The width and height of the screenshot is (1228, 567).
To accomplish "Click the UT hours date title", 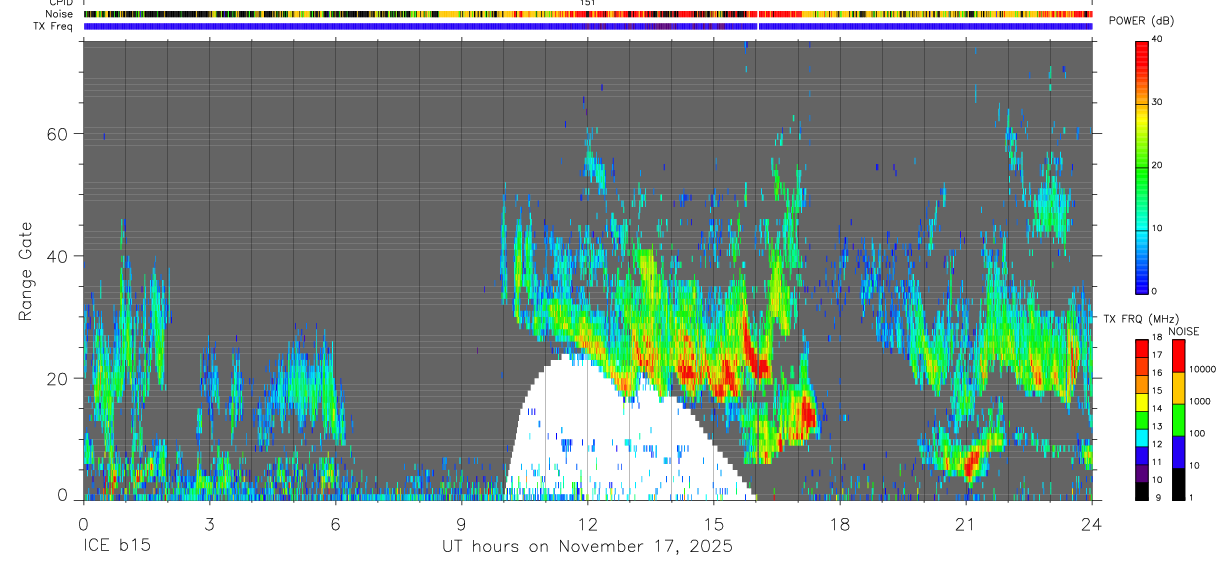I will [588, 547].
